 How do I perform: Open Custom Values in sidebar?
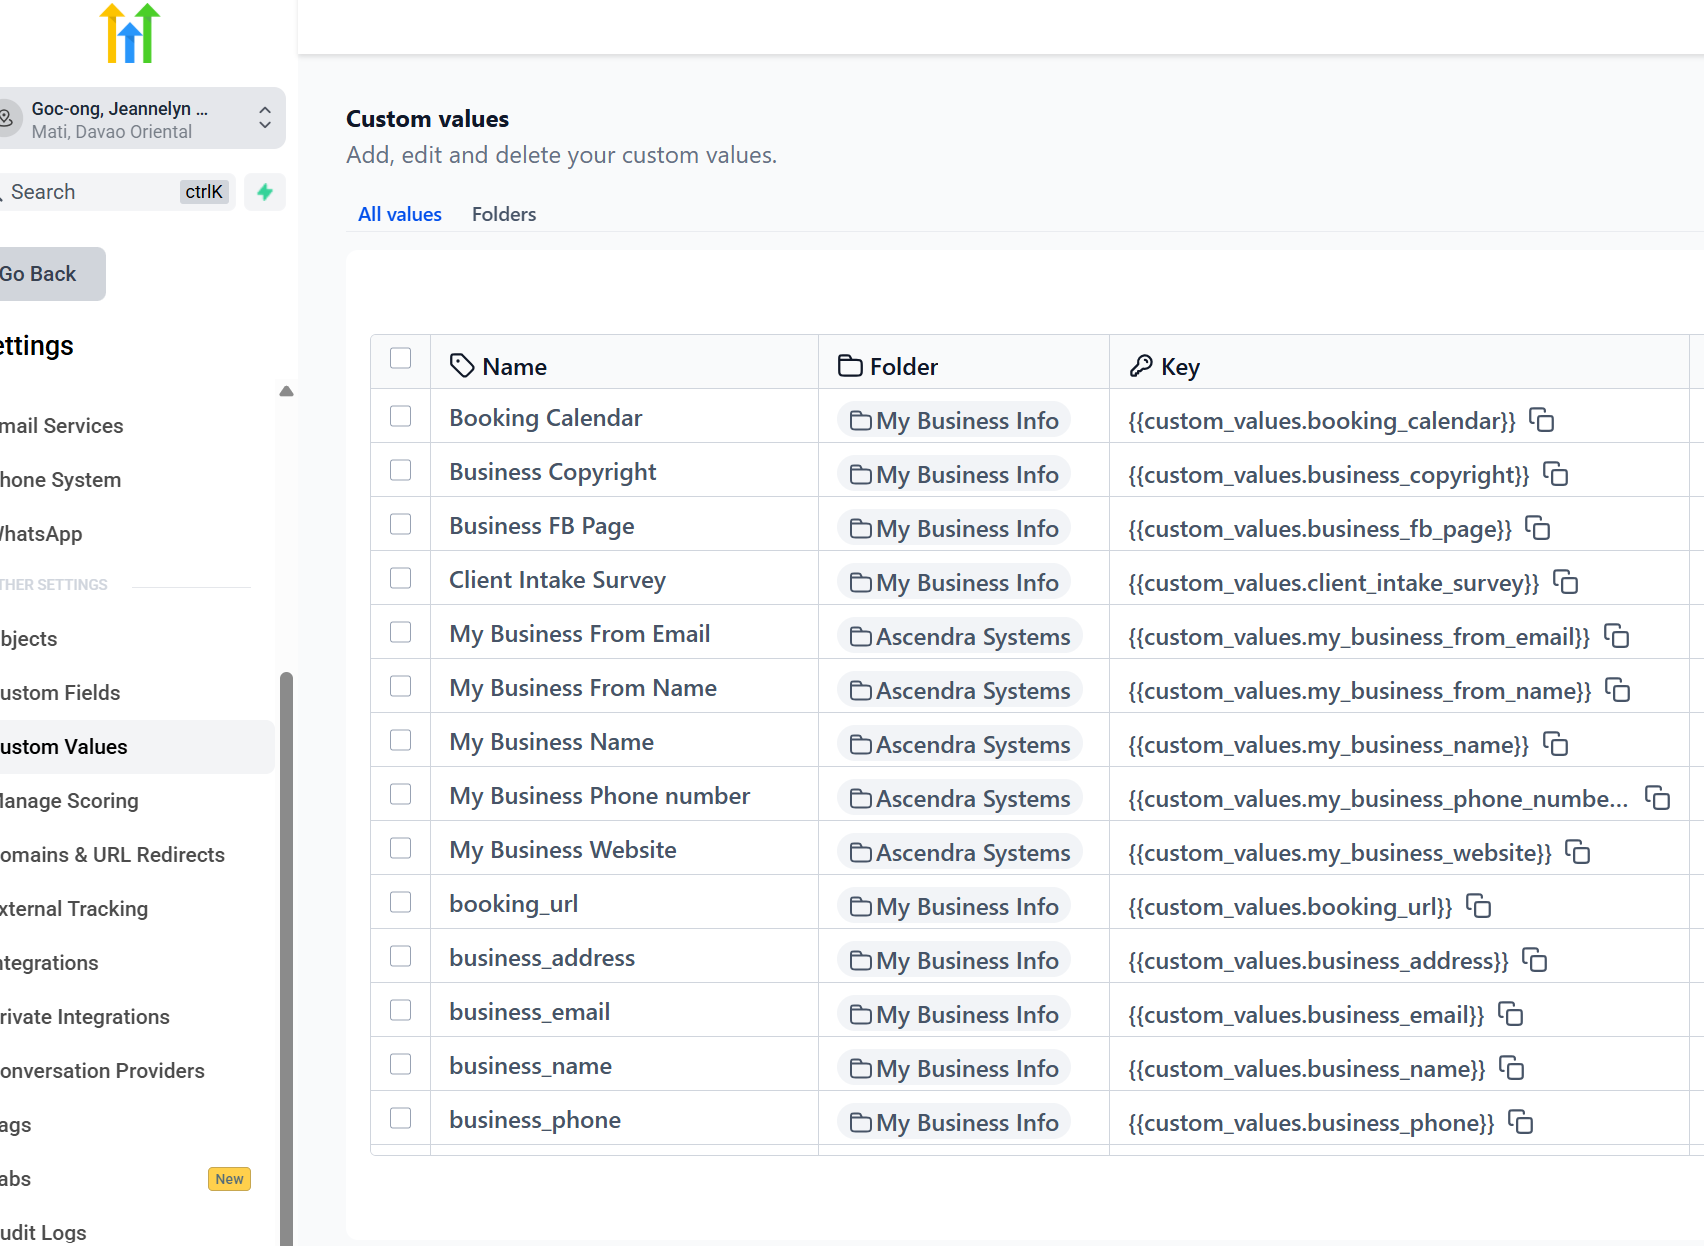(137, 747)
